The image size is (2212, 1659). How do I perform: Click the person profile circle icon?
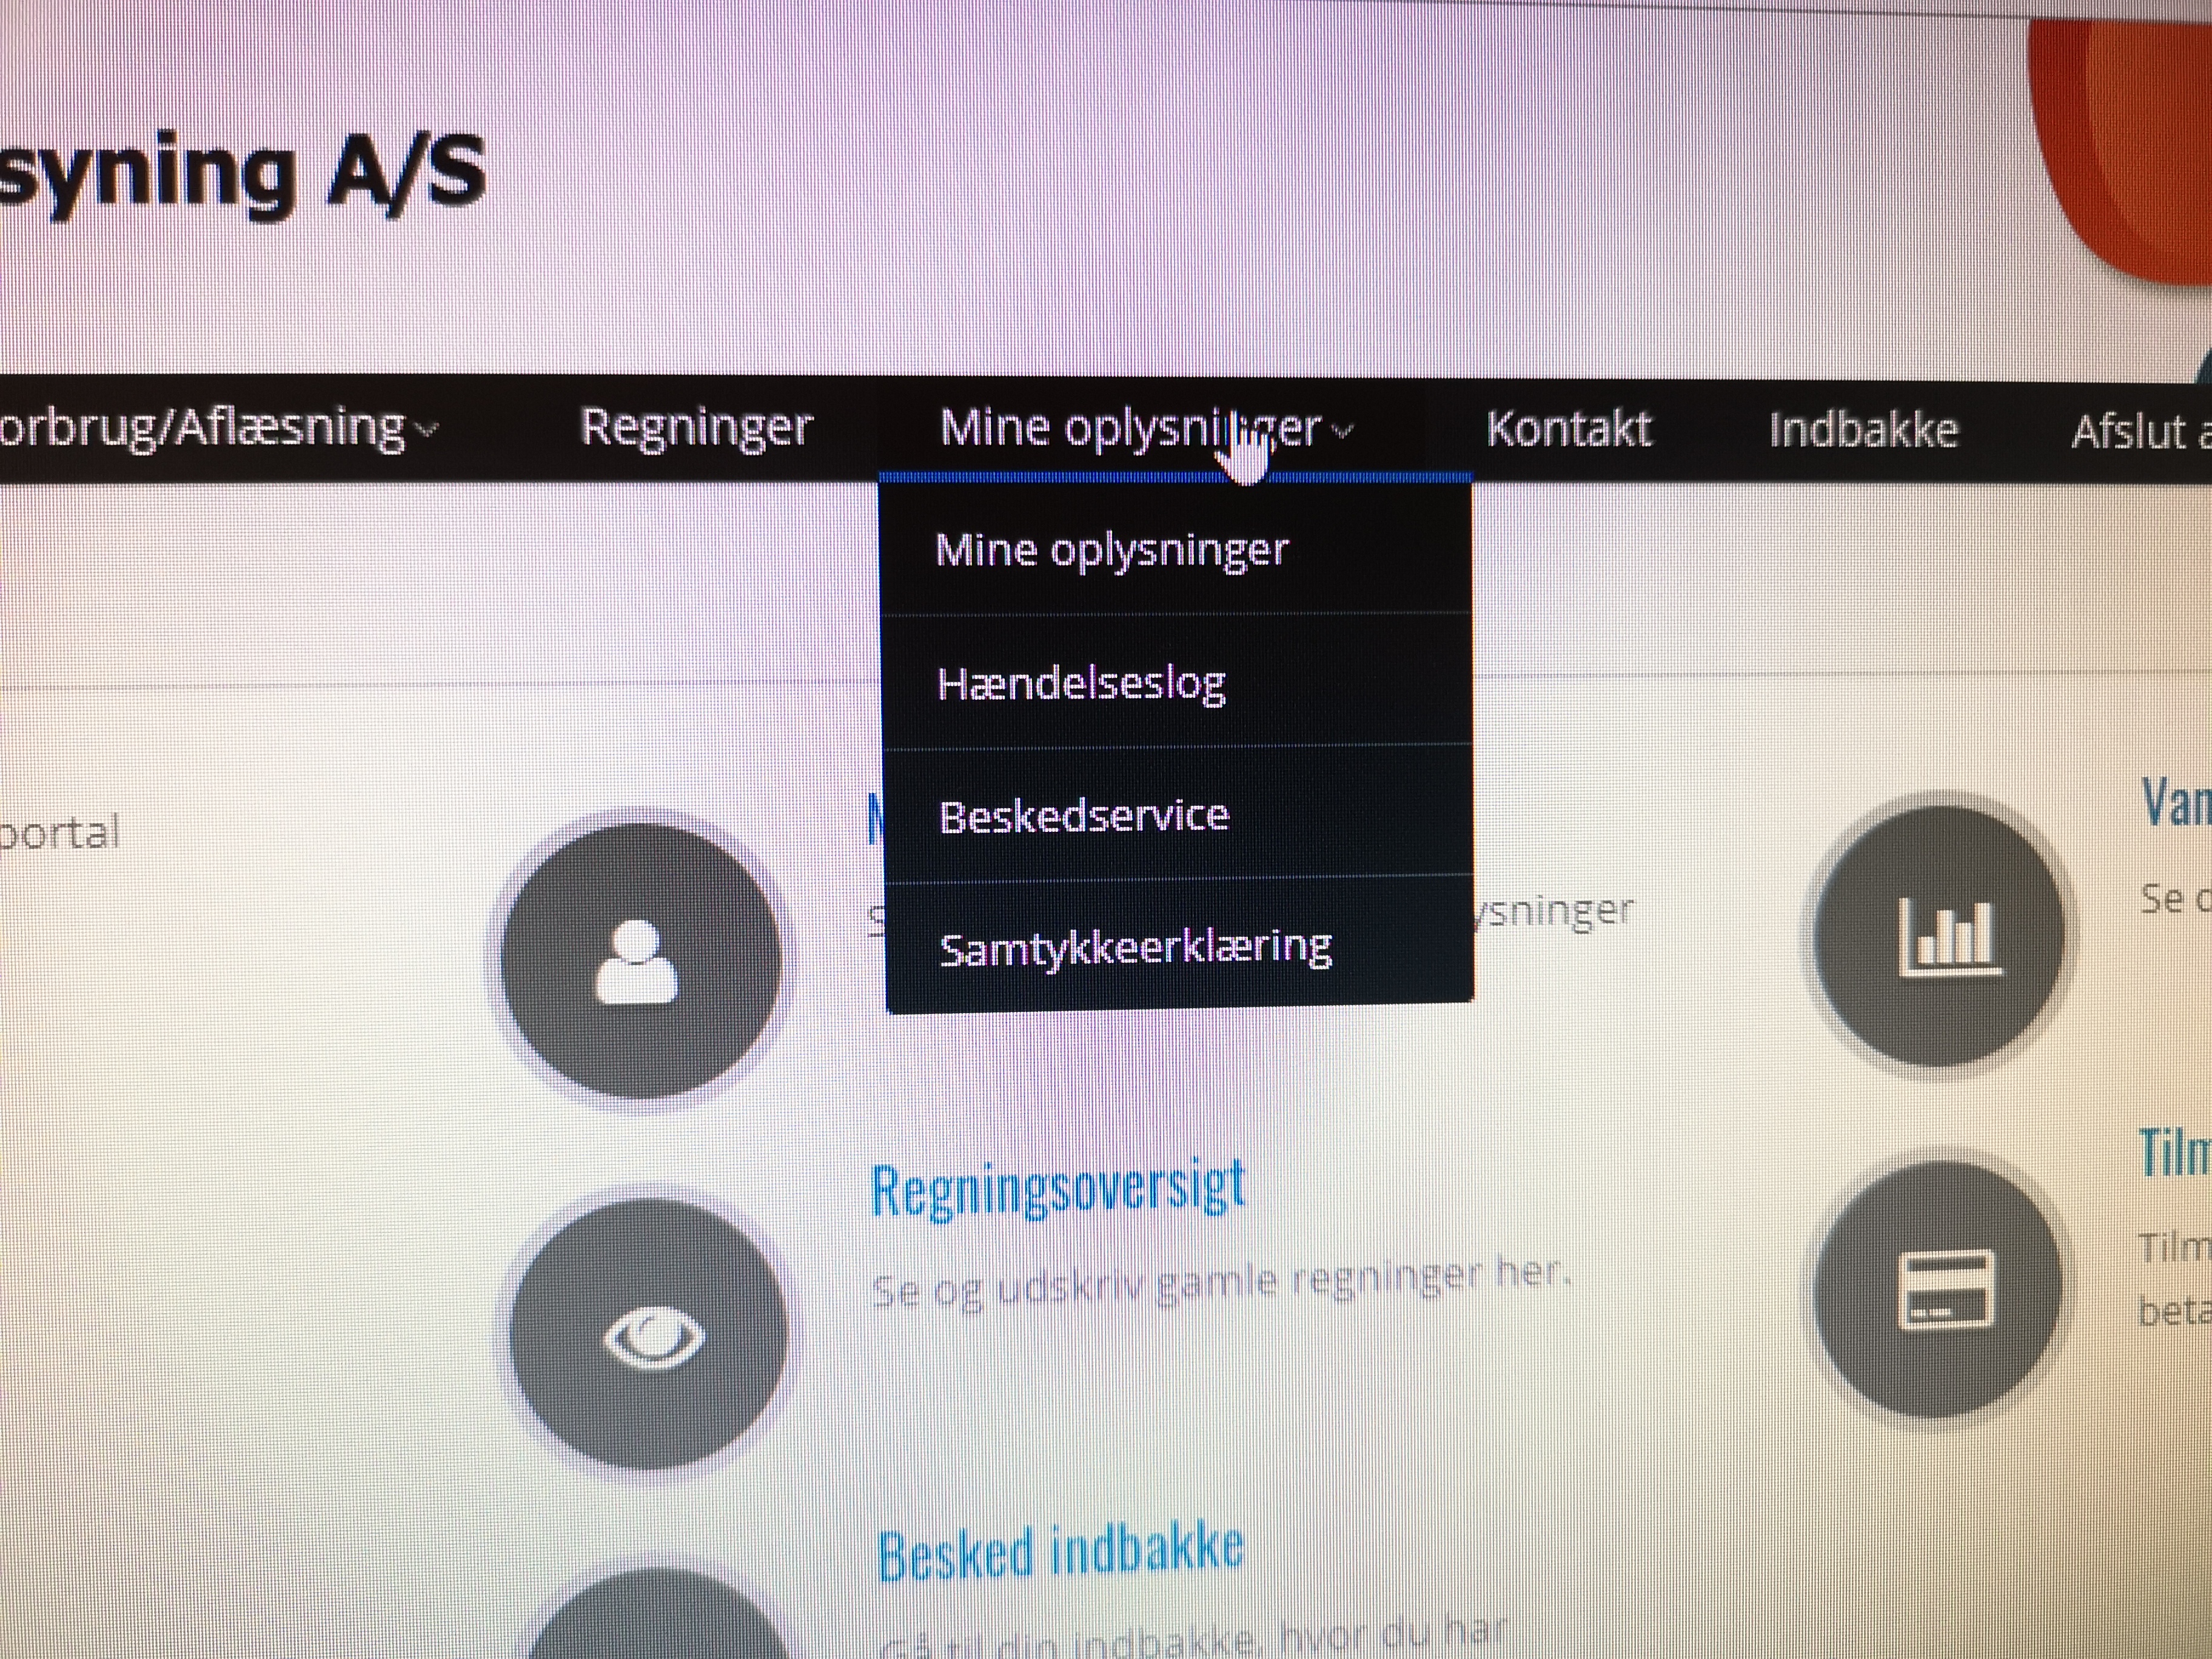640,961
